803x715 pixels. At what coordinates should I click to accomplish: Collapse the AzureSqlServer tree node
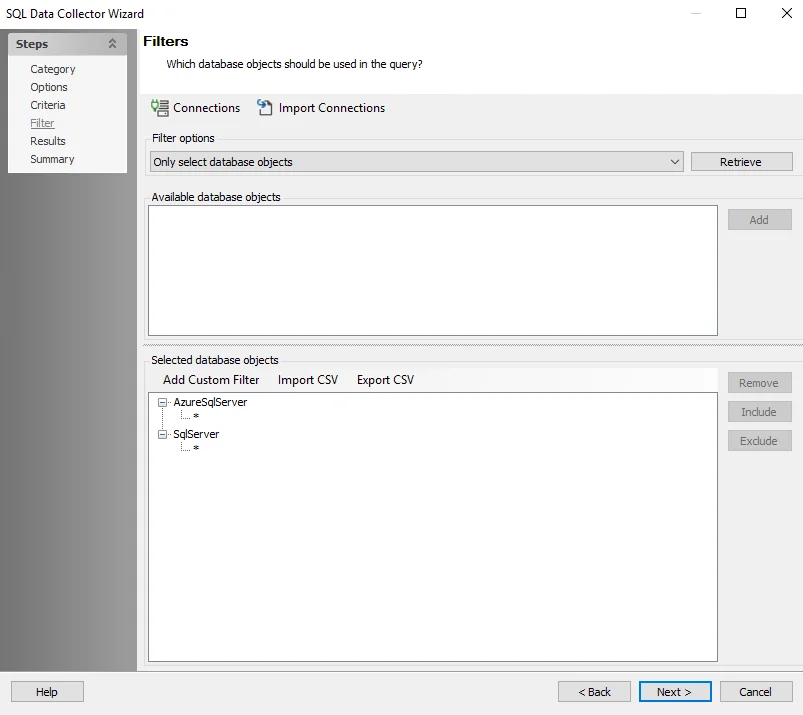[162, 403]
